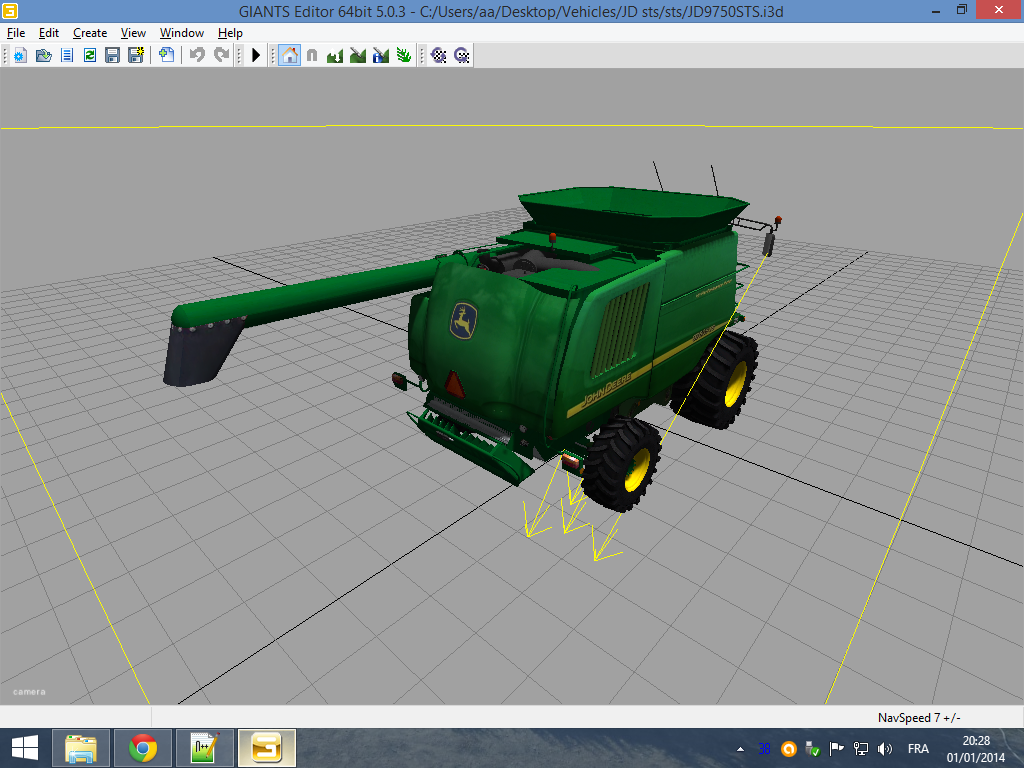
Task: Open the View menu
Action: 133,33
